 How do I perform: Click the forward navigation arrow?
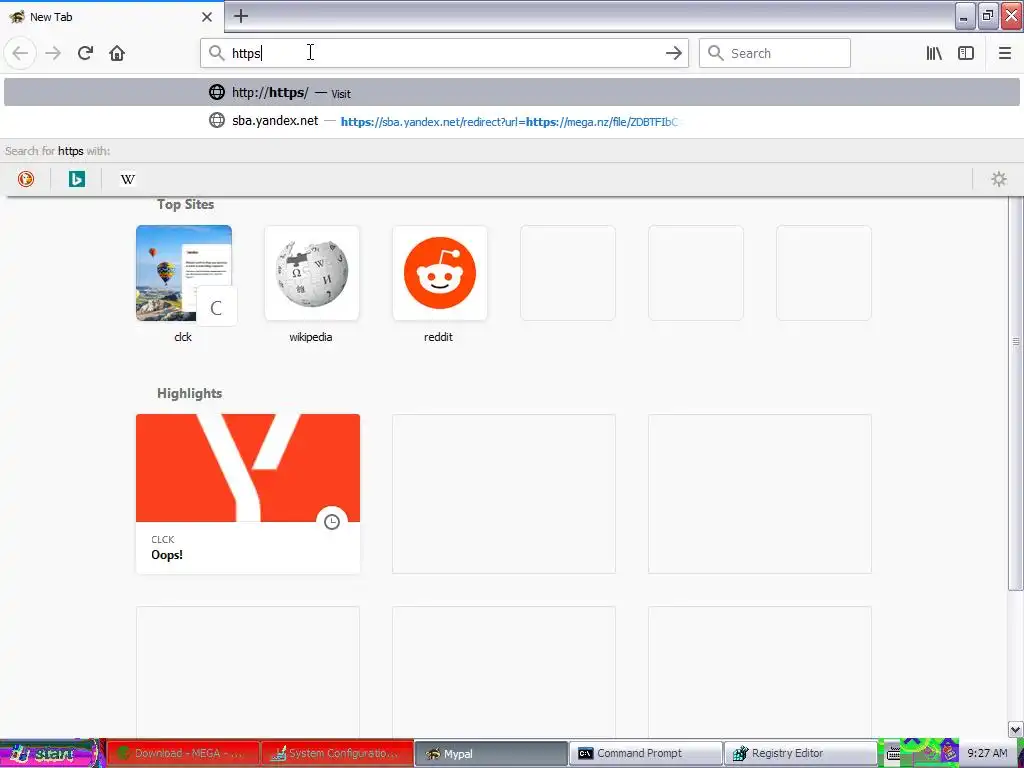53,53
